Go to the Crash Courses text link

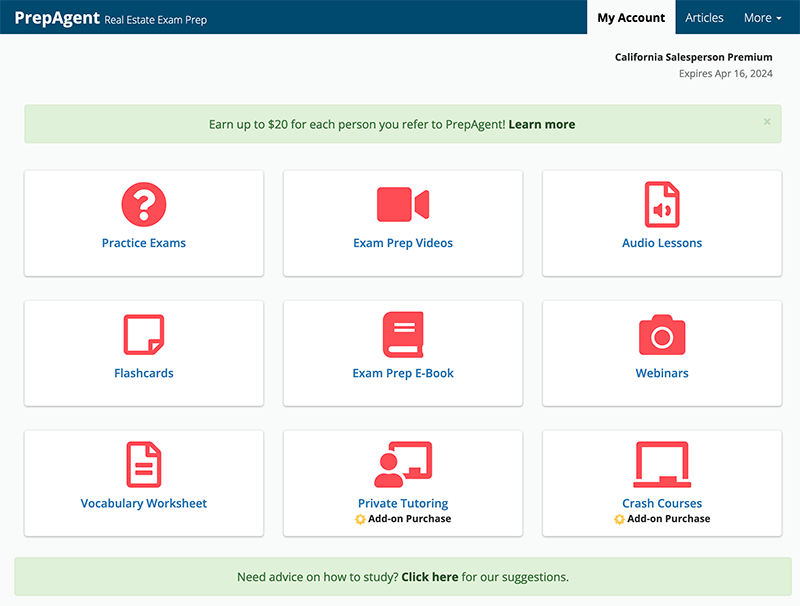click(662, 503)
